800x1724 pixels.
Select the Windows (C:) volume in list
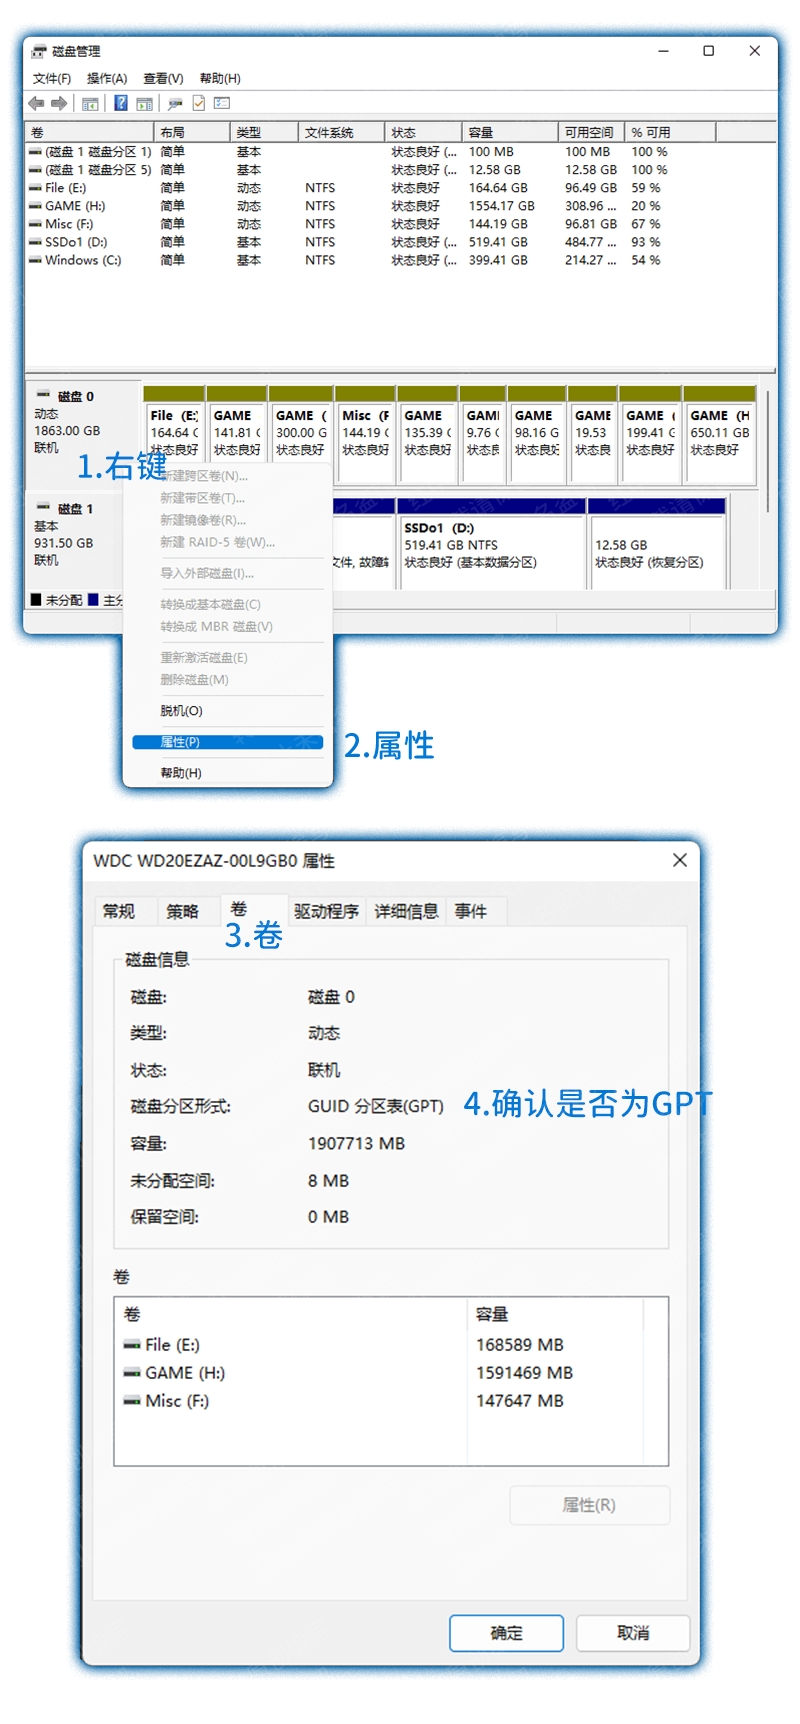click(83, 260)
